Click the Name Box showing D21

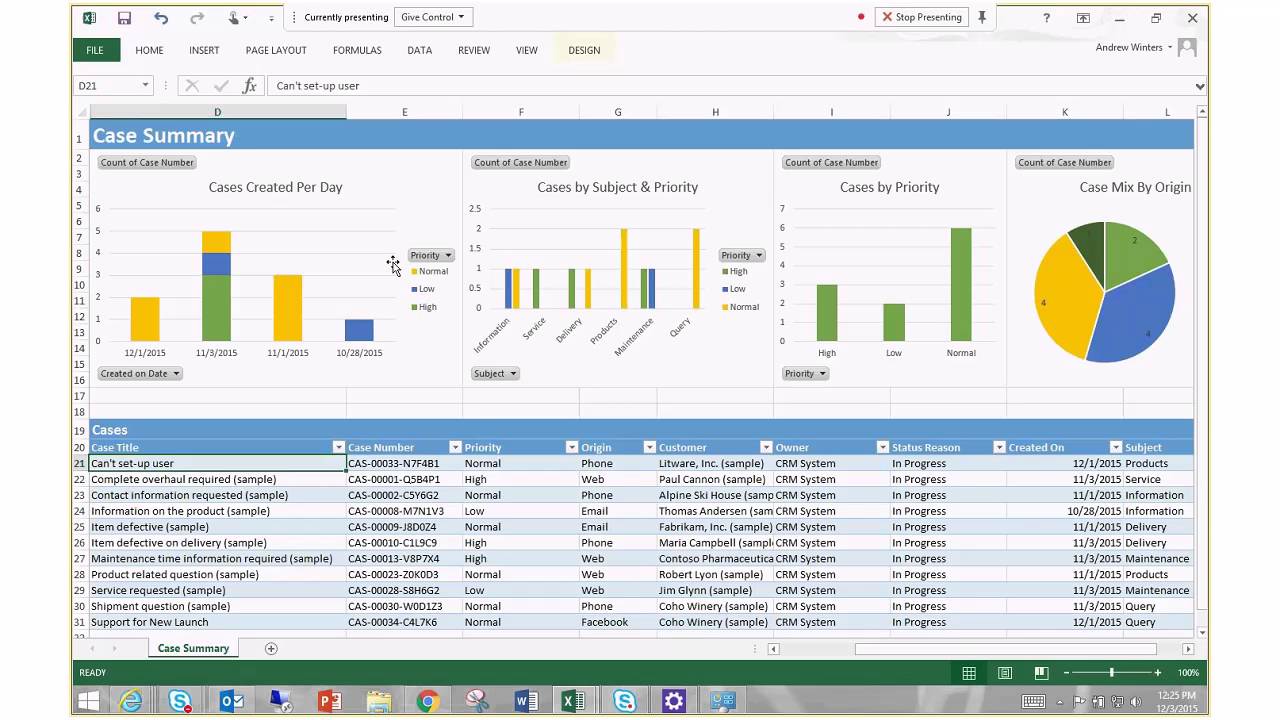click(x=106, y=86)
